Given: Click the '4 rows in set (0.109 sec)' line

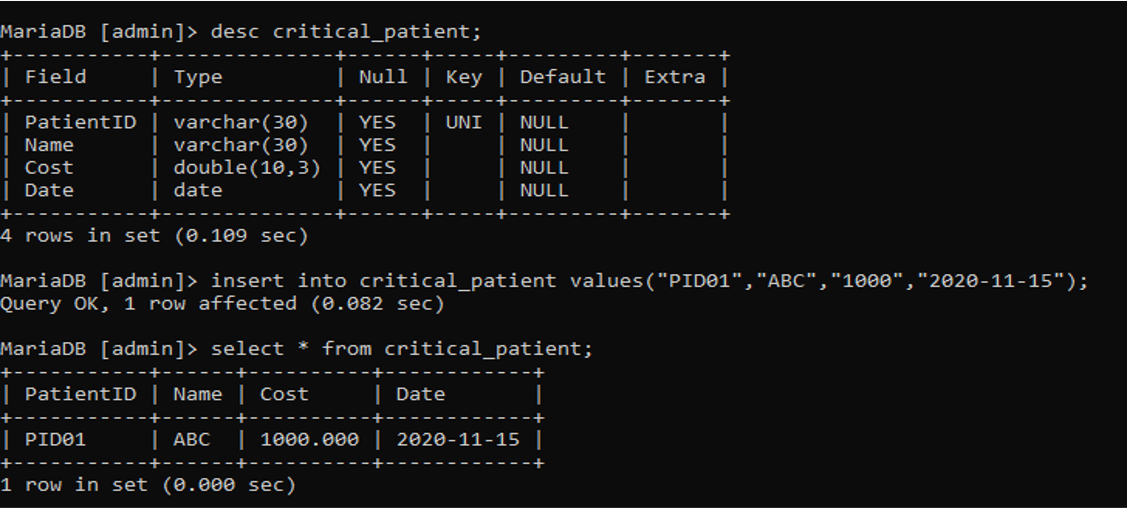Looking at the screenshot, I should tap(154, 236).
